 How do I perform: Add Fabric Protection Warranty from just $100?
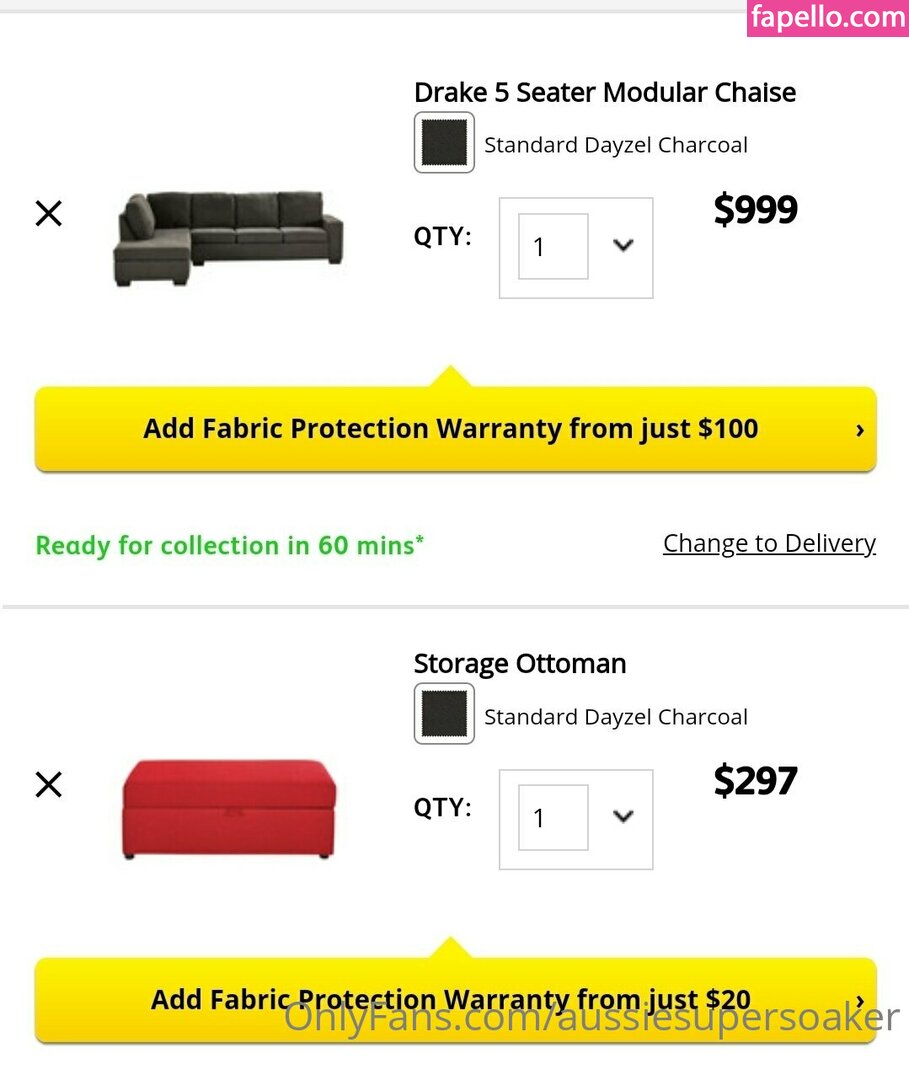(455, 429)
